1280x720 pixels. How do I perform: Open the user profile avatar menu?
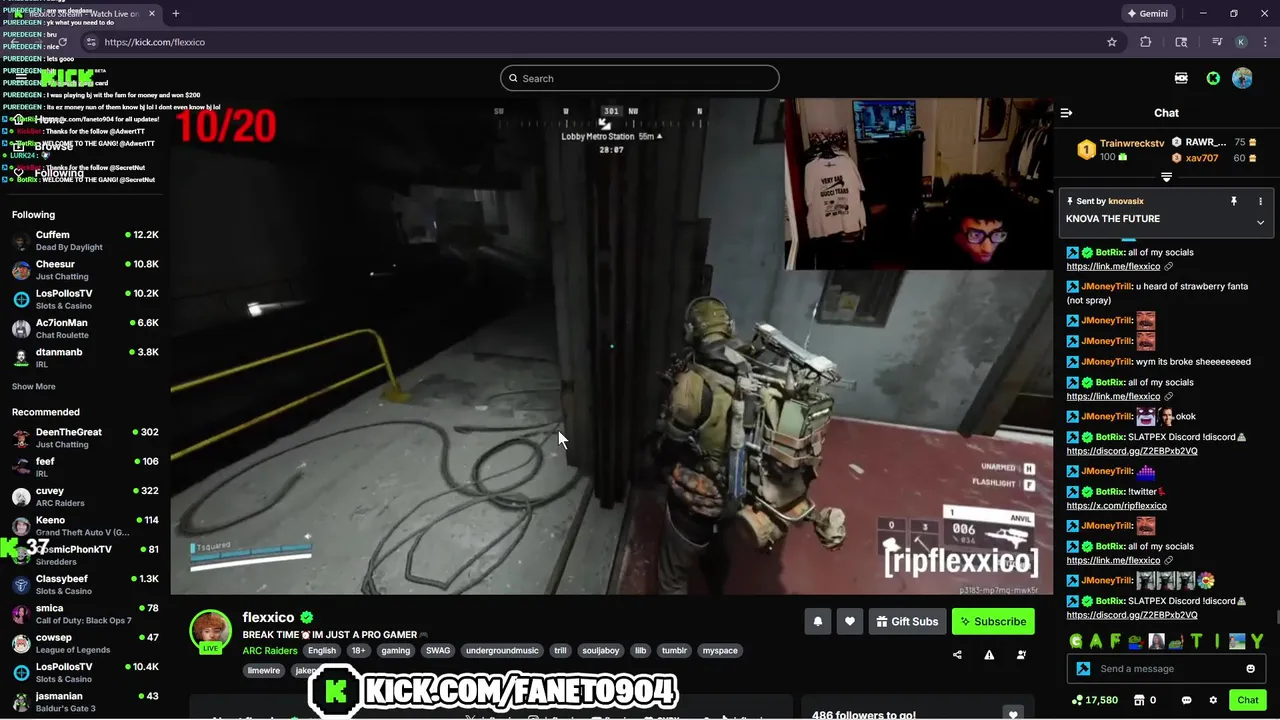tap(1242, 78)
